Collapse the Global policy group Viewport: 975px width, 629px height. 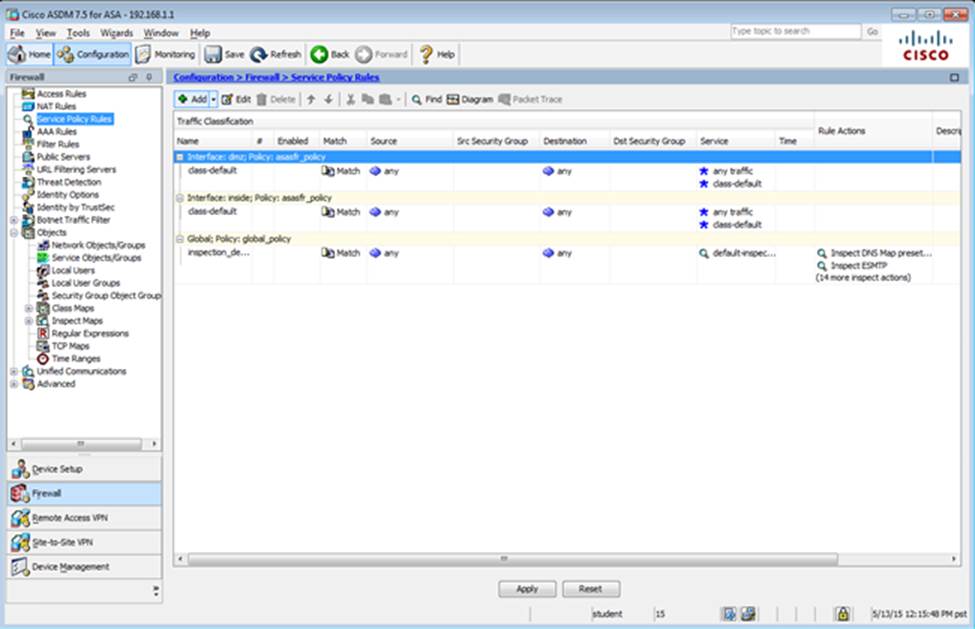point(180,239)
